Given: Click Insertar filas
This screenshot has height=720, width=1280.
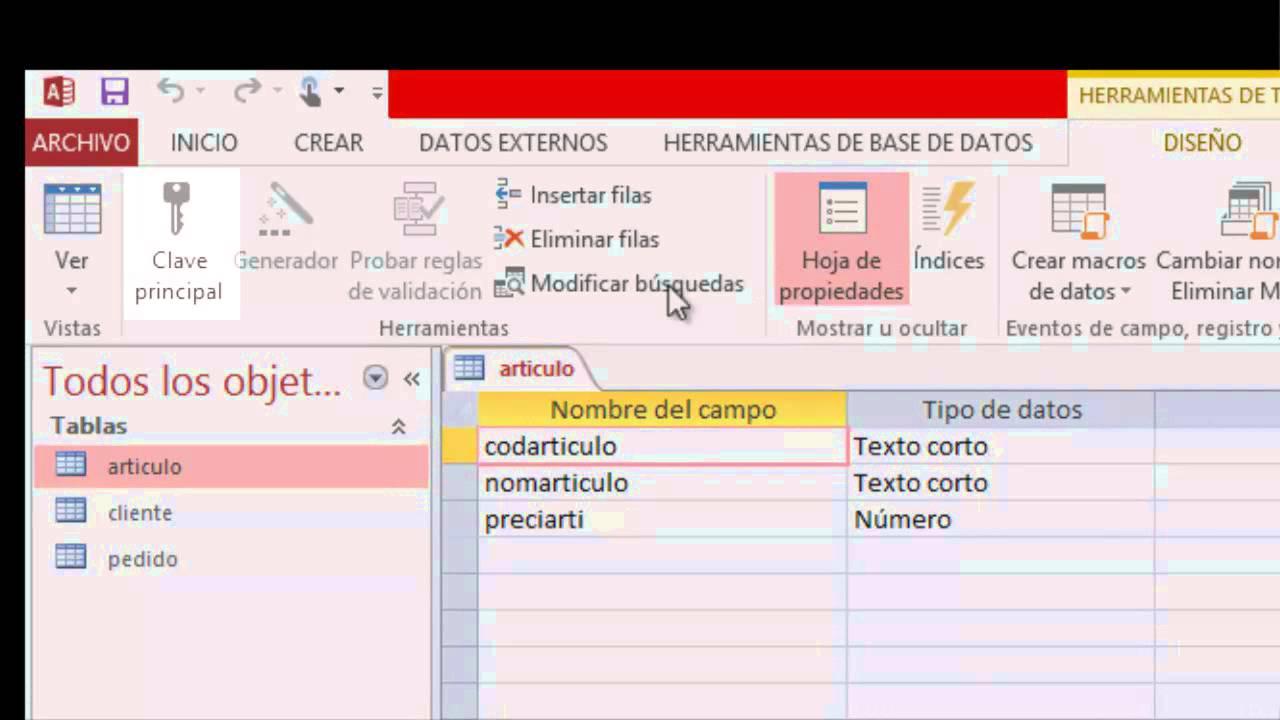Looking at the screenshot, I should [574, 195].
